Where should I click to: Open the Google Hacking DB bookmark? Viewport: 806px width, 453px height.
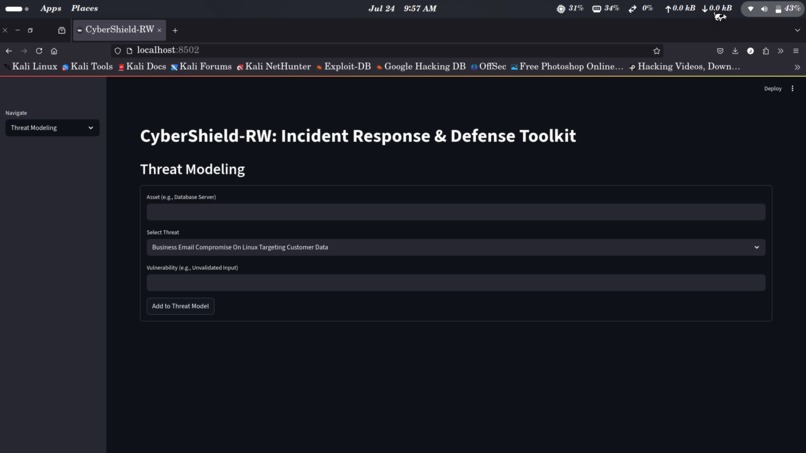(x=421, y=66)
